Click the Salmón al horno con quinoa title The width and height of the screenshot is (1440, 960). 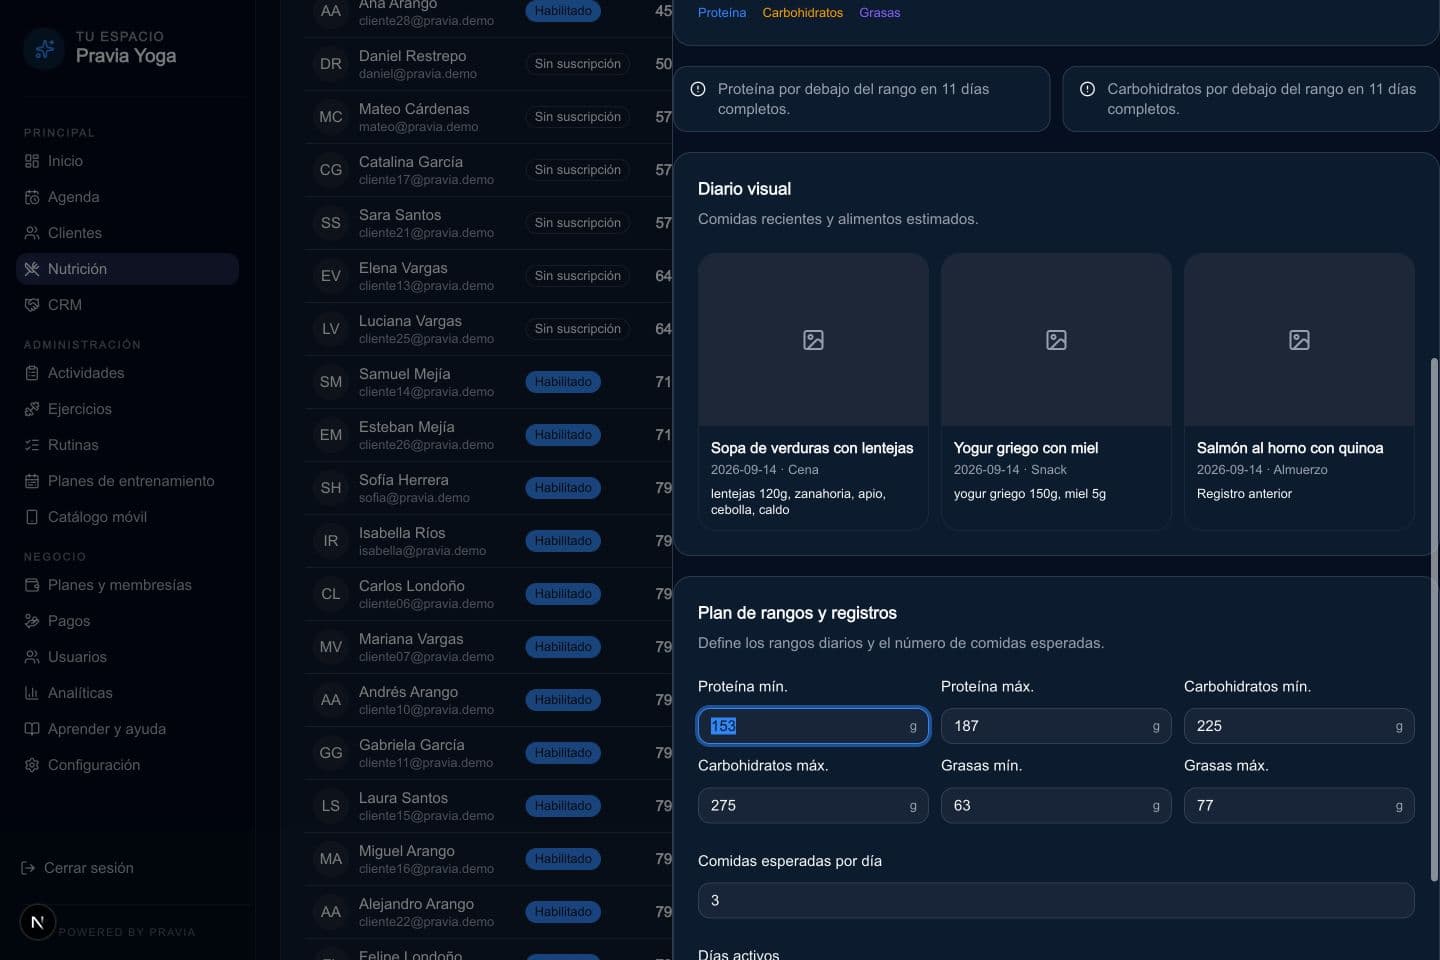tap(1290, 448)
